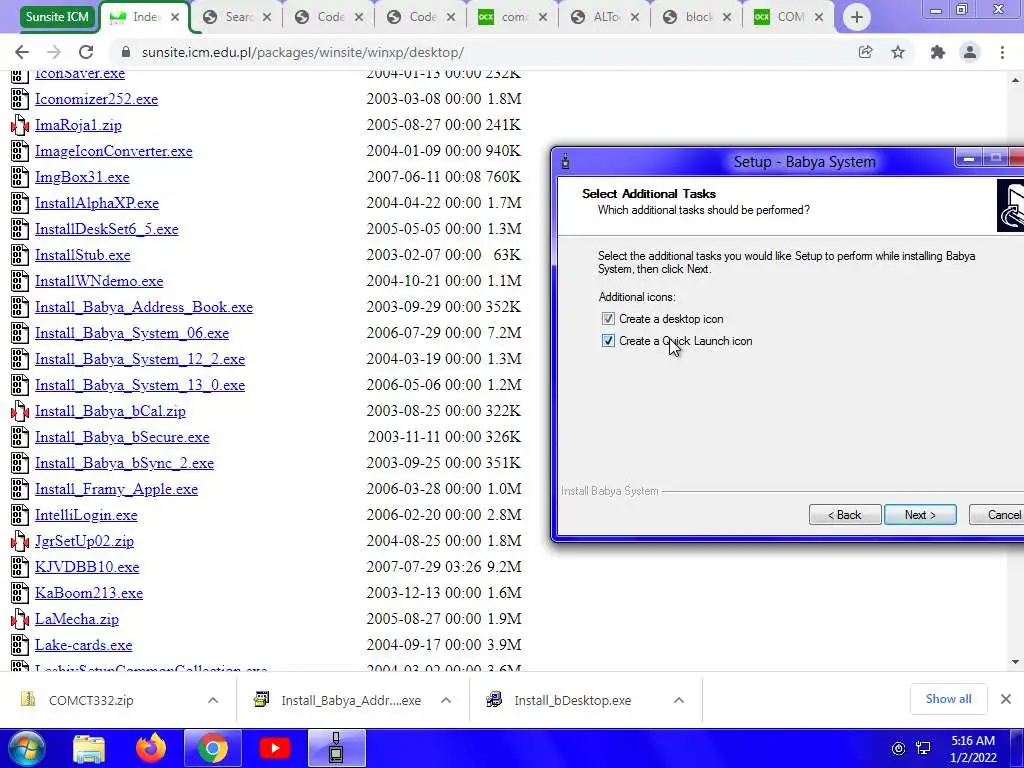
Task: Cancel the Babya System setup
Action: 997,515
